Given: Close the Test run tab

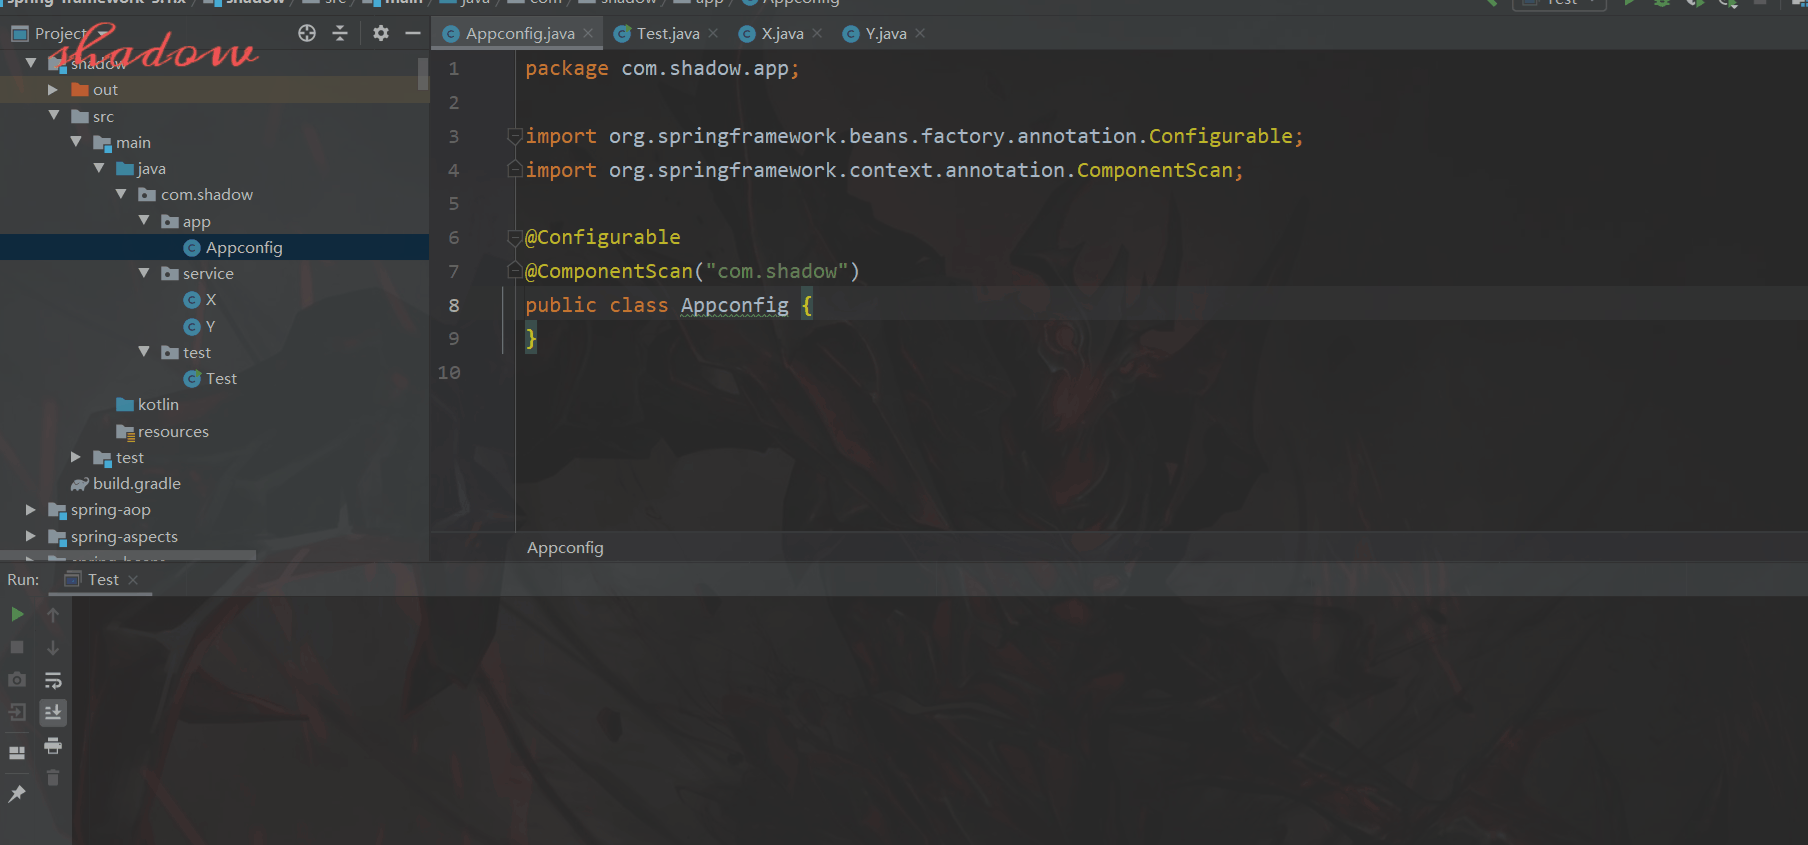Looking at the screenshot, I should tap(133, 580).
